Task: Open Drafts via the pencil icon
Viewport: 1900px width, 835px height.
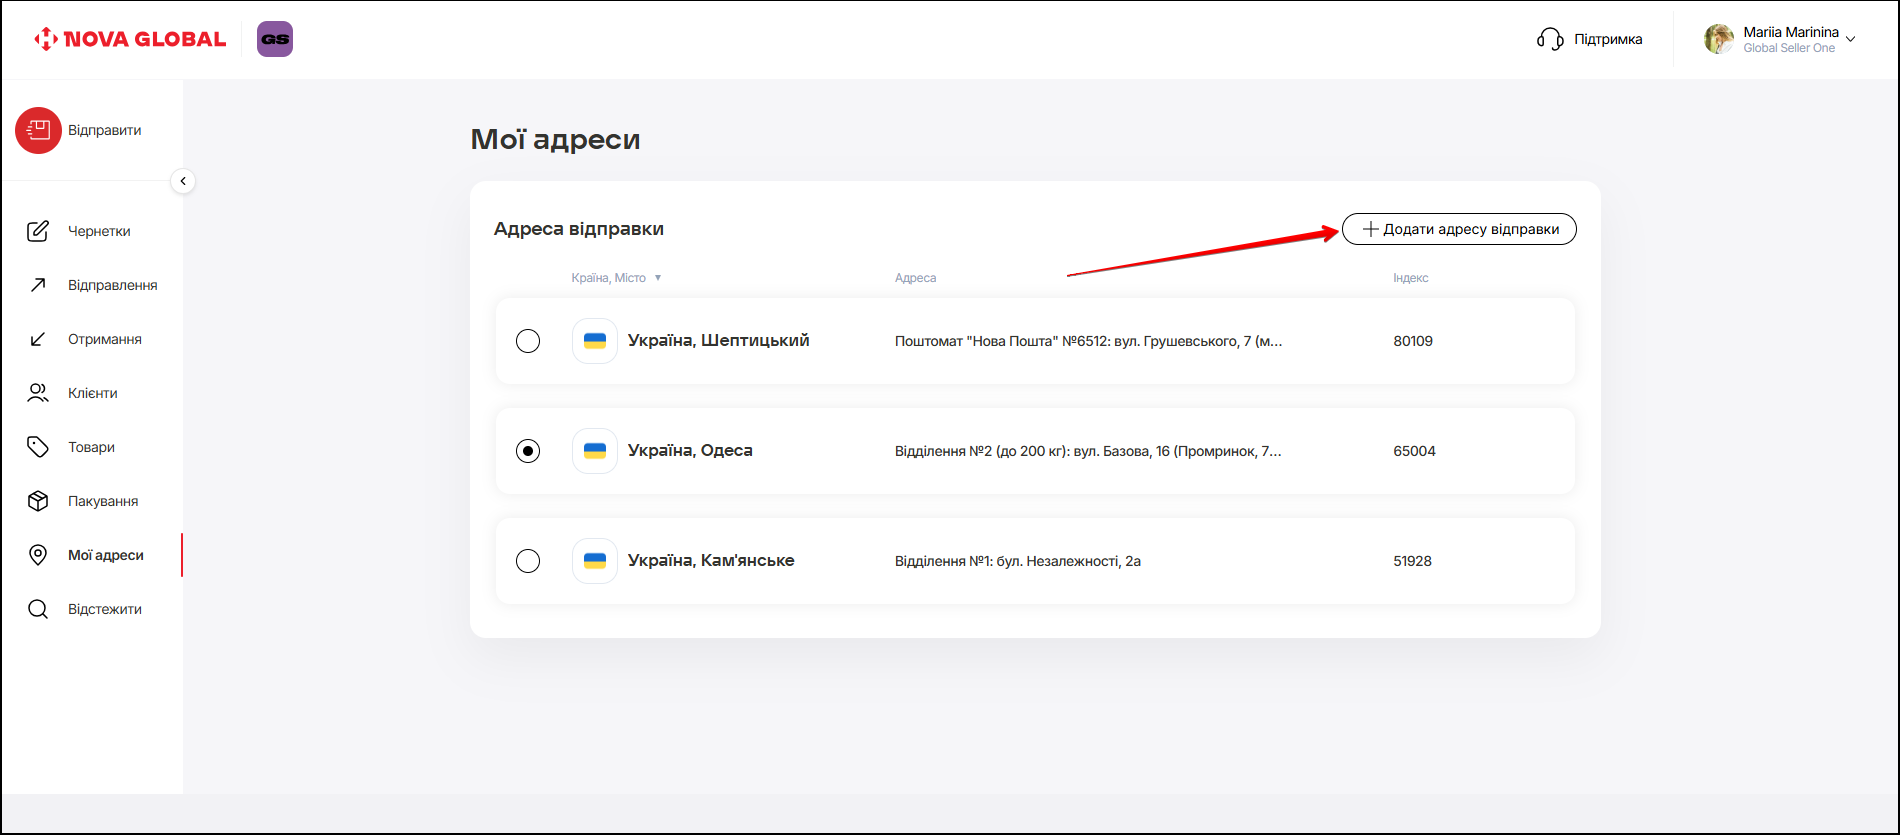Action: click(x=38, y=231)
